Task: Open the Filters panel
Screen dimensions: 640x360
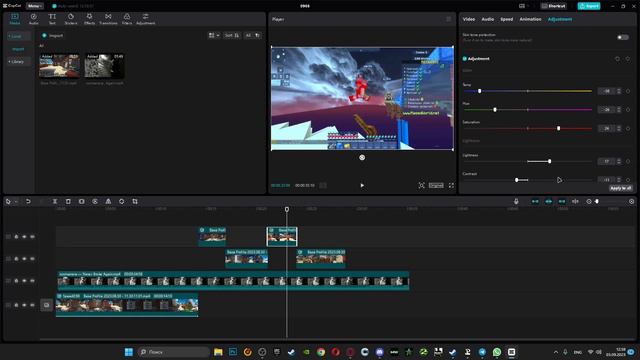Action: point(127,19)
